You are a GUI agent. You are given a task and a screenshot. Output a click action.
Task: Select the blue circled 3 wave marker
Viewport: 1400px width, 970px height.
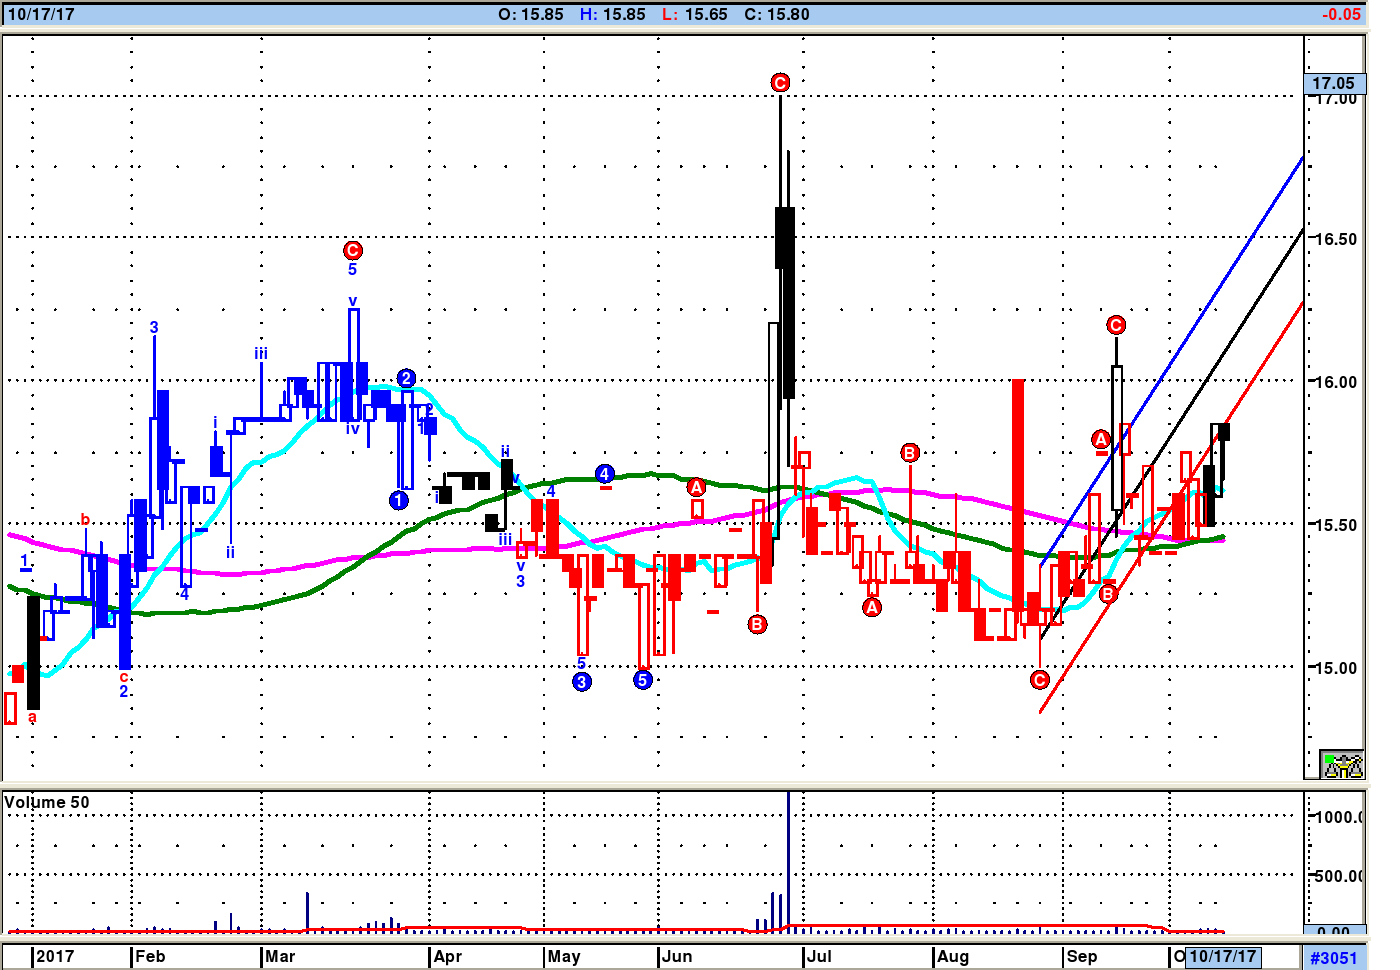pyautogui.click(x=582, y=682)
